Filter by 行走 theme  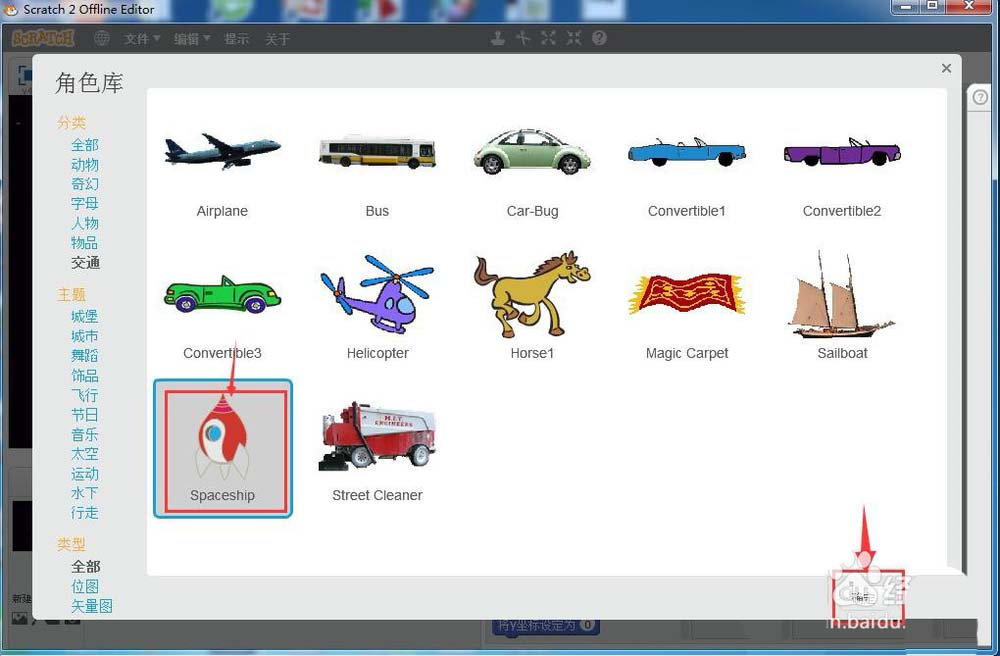pyautogui.click(x=85, y=513)
